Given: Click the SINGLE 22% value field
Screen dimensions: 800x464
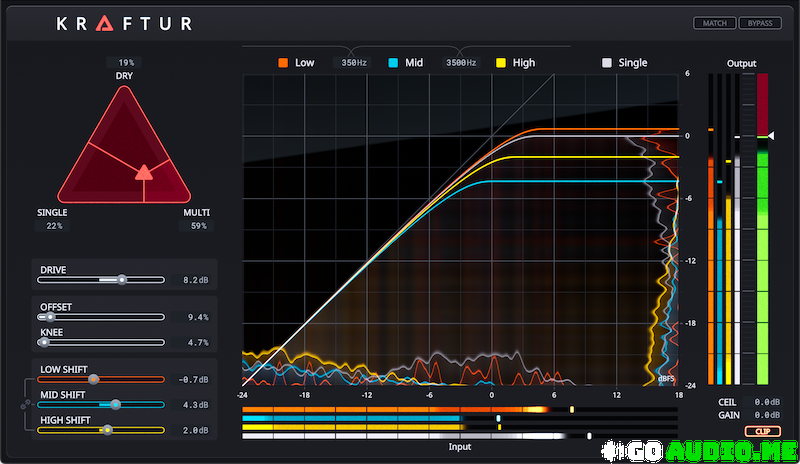Looking at the screenshot, I should [x=54, y=226].
